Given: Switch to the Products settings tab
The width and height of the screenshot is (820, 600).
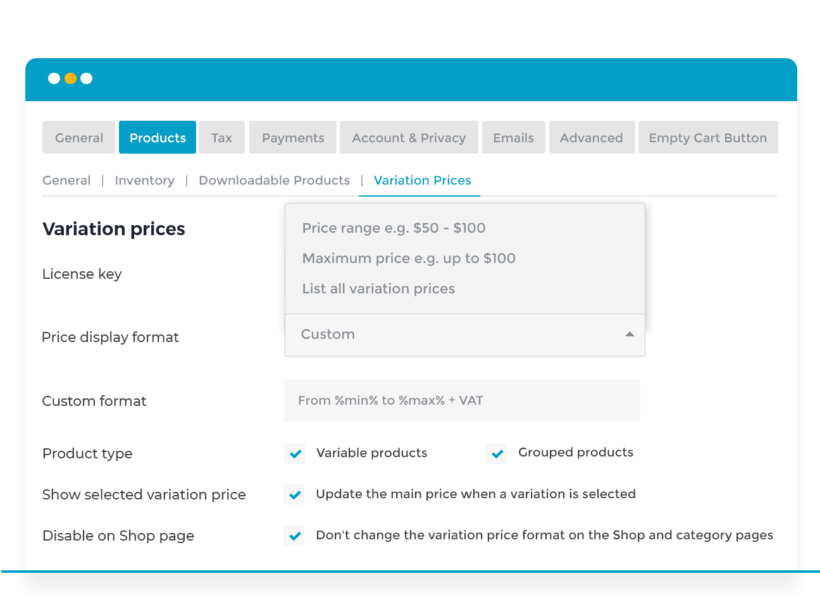Looking at the screenshot, I should [157, 137].
